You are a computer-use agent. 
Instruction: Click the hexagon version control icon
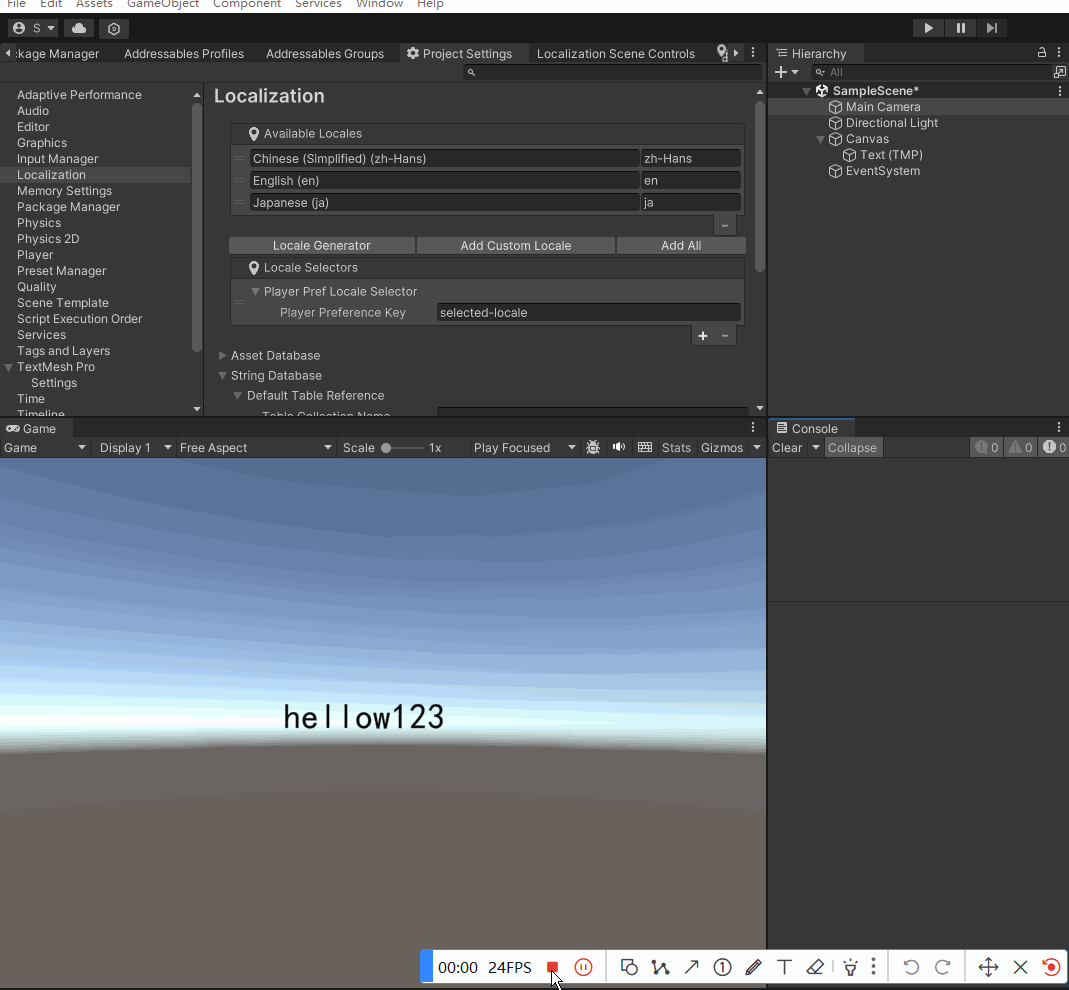pos(114,29)
